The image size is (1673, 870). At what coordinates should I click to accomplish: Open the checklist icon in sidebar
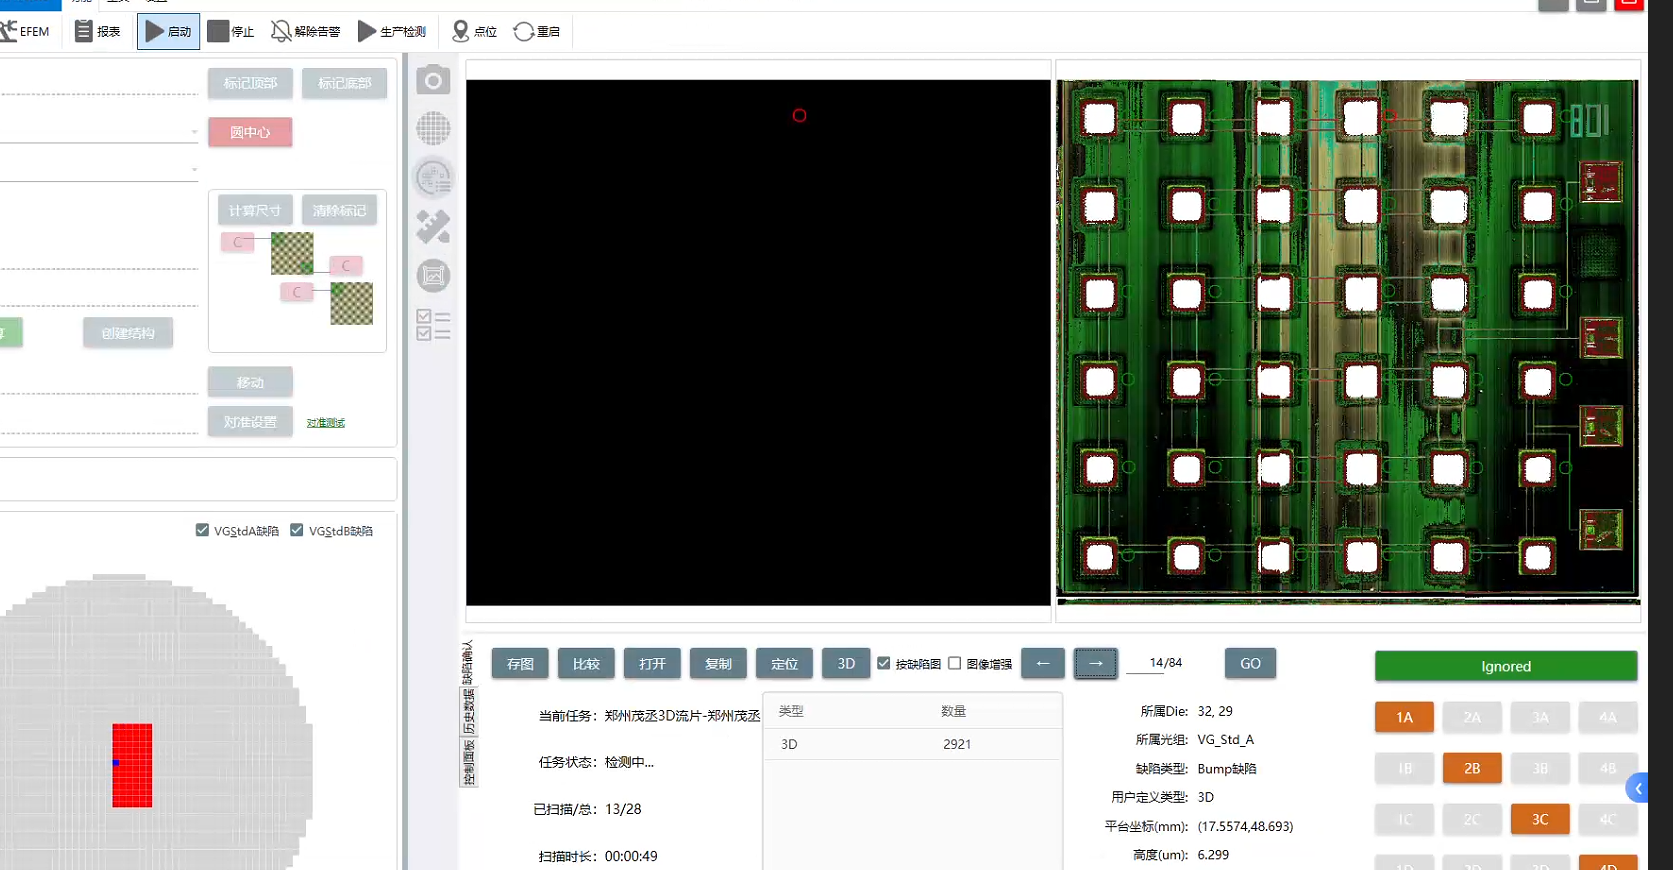pyautogui.click(x=433, y=325)
